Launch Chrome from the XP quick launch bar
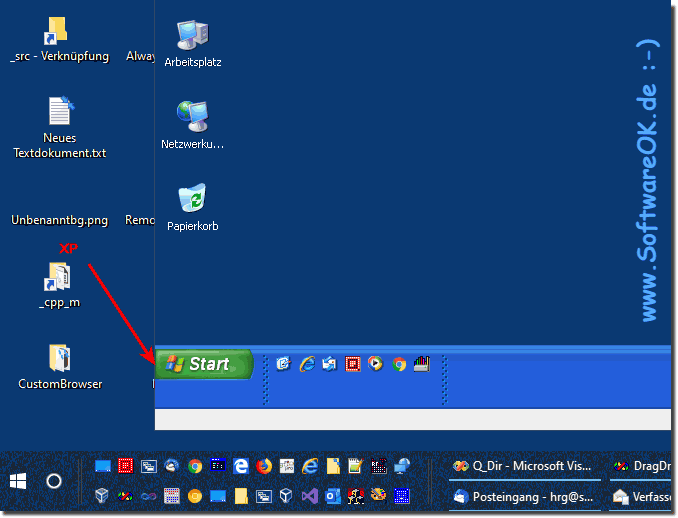Viewport: 678px width, 518px height. [x=399, y=364]
